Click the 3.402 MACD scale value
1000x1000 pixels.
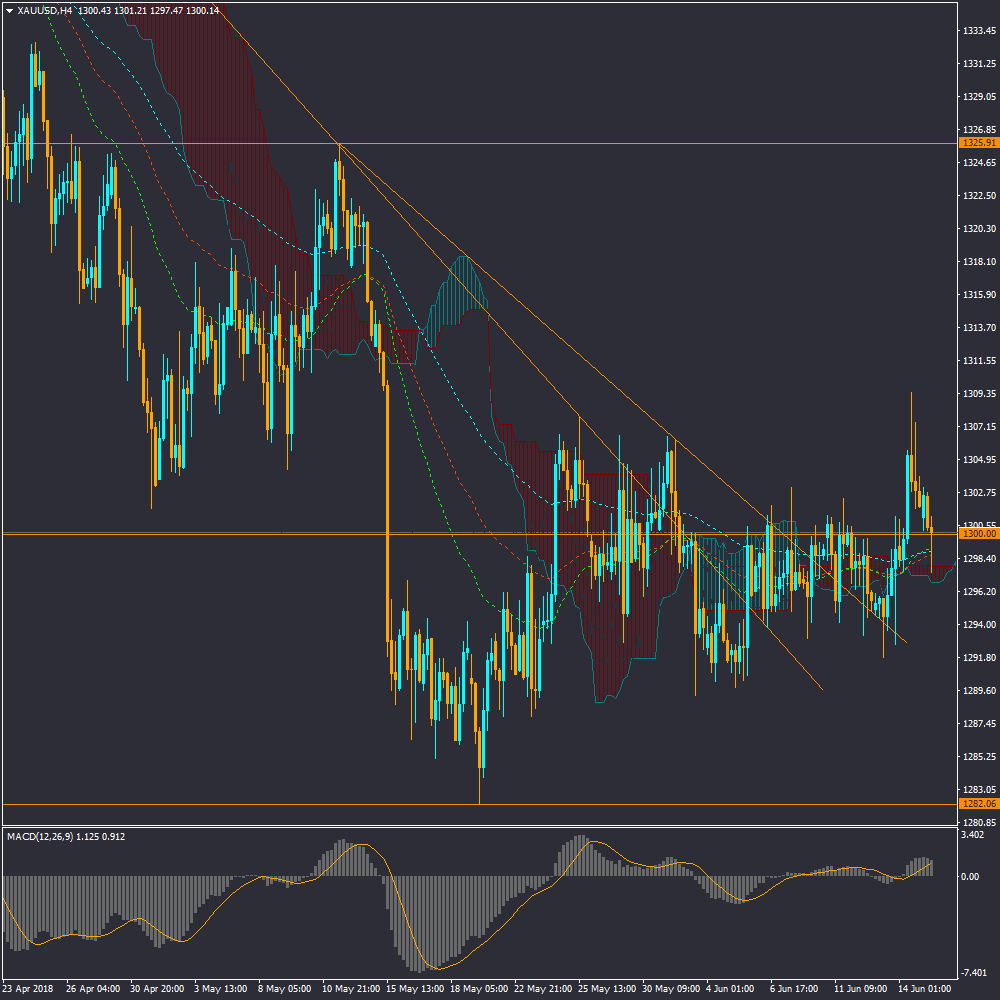973,834
